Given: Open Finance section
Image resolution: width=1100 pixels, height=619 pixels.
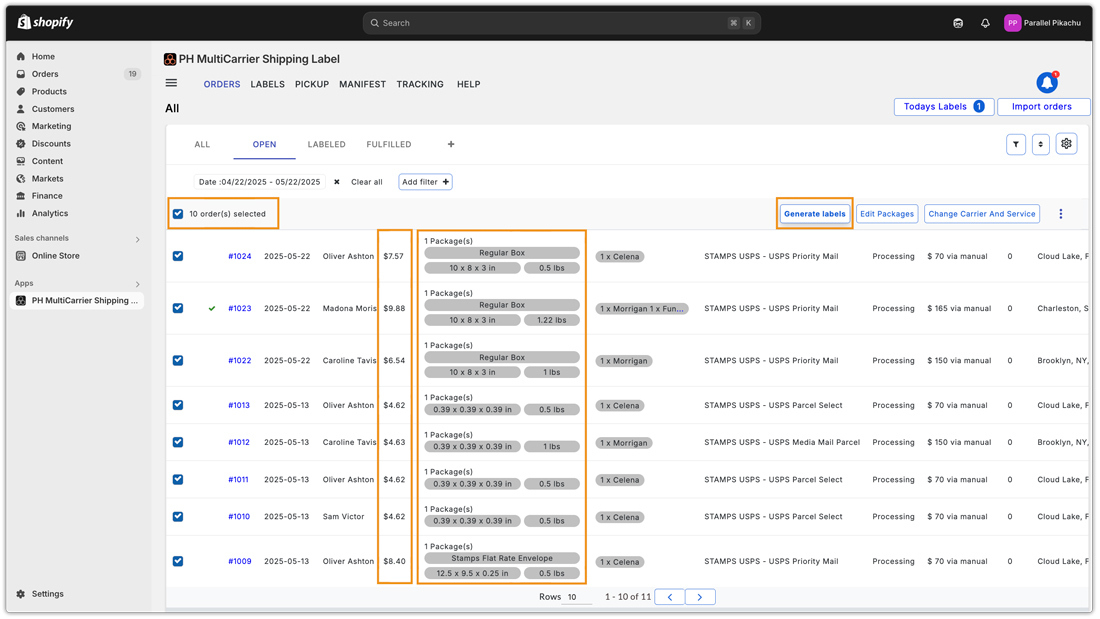Looking at the screenshot, I should (47, 196).
